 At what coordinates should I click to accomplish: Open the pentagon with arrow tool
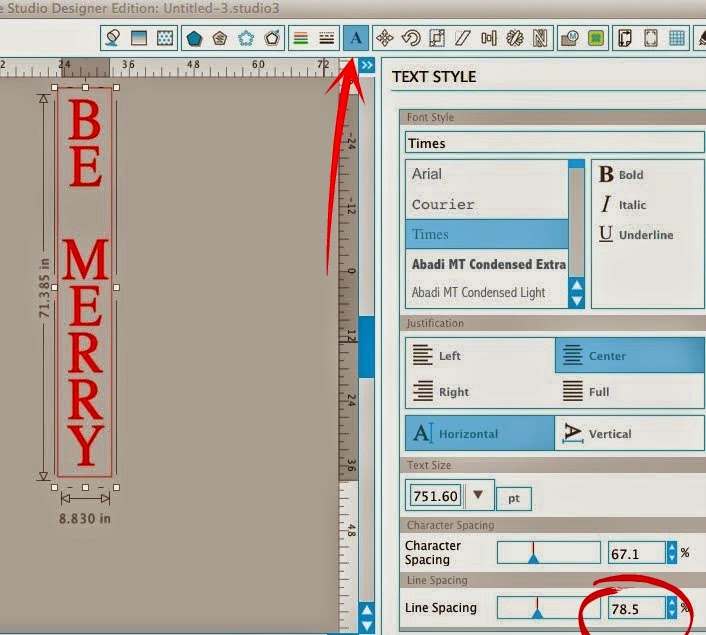coord(272,38)
